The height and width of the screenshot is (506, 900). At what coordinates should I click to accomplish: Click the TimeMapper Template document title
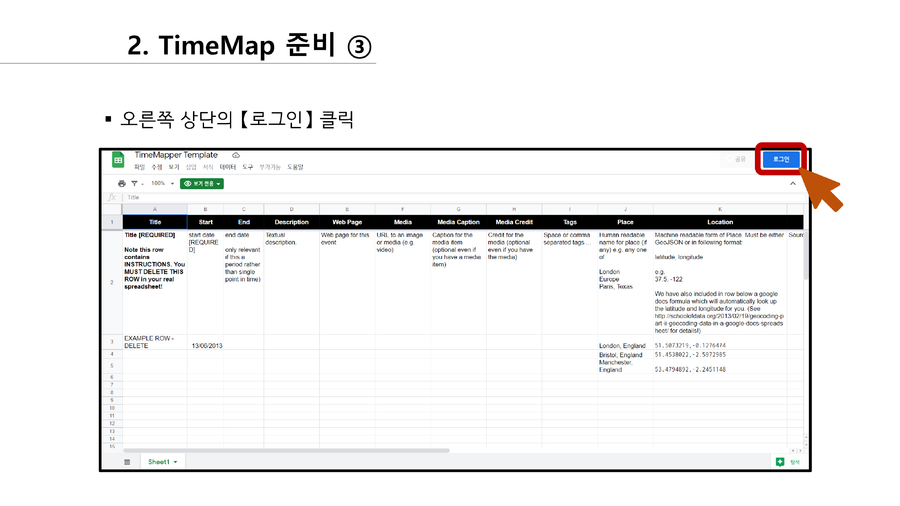click(x=176, y=155)
